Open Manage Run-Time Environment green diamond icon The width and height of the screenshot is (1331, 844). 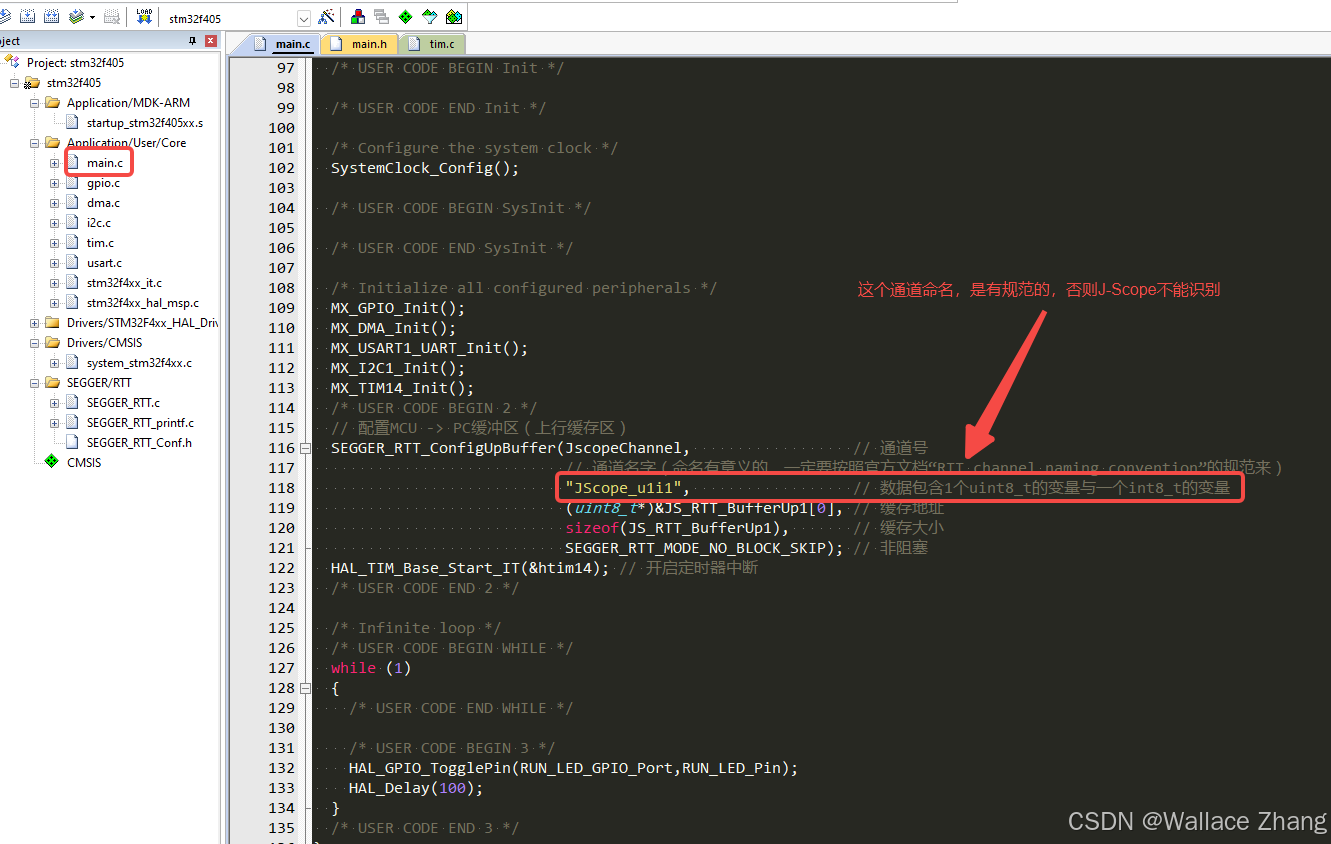[405, 17]
